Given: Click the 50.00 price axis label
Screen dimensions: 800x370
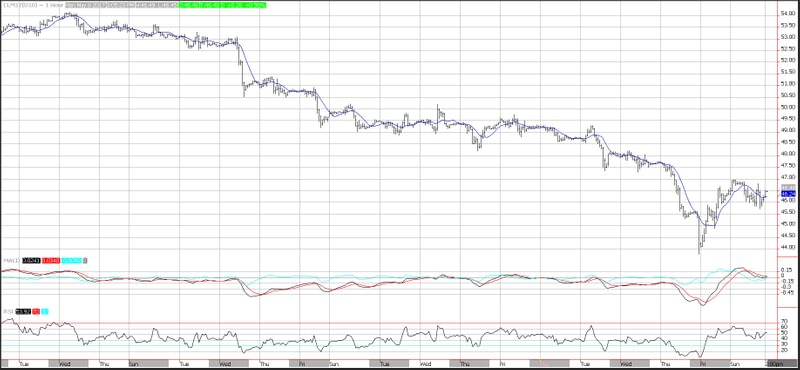Looking at the screenshot, I should pyautogui.click(x=787, y=107).
